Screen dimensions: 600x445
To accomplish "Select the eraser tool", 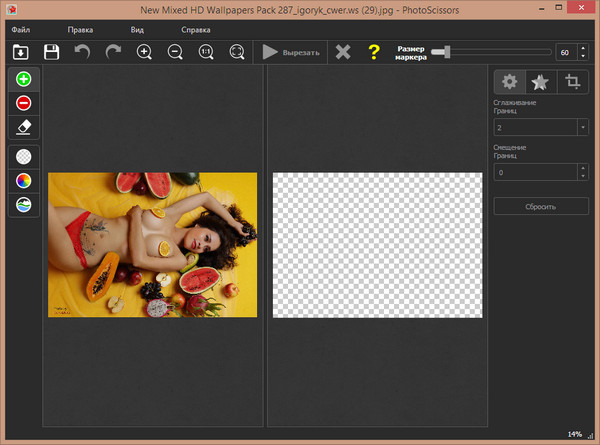I will (x=24, y=125).
